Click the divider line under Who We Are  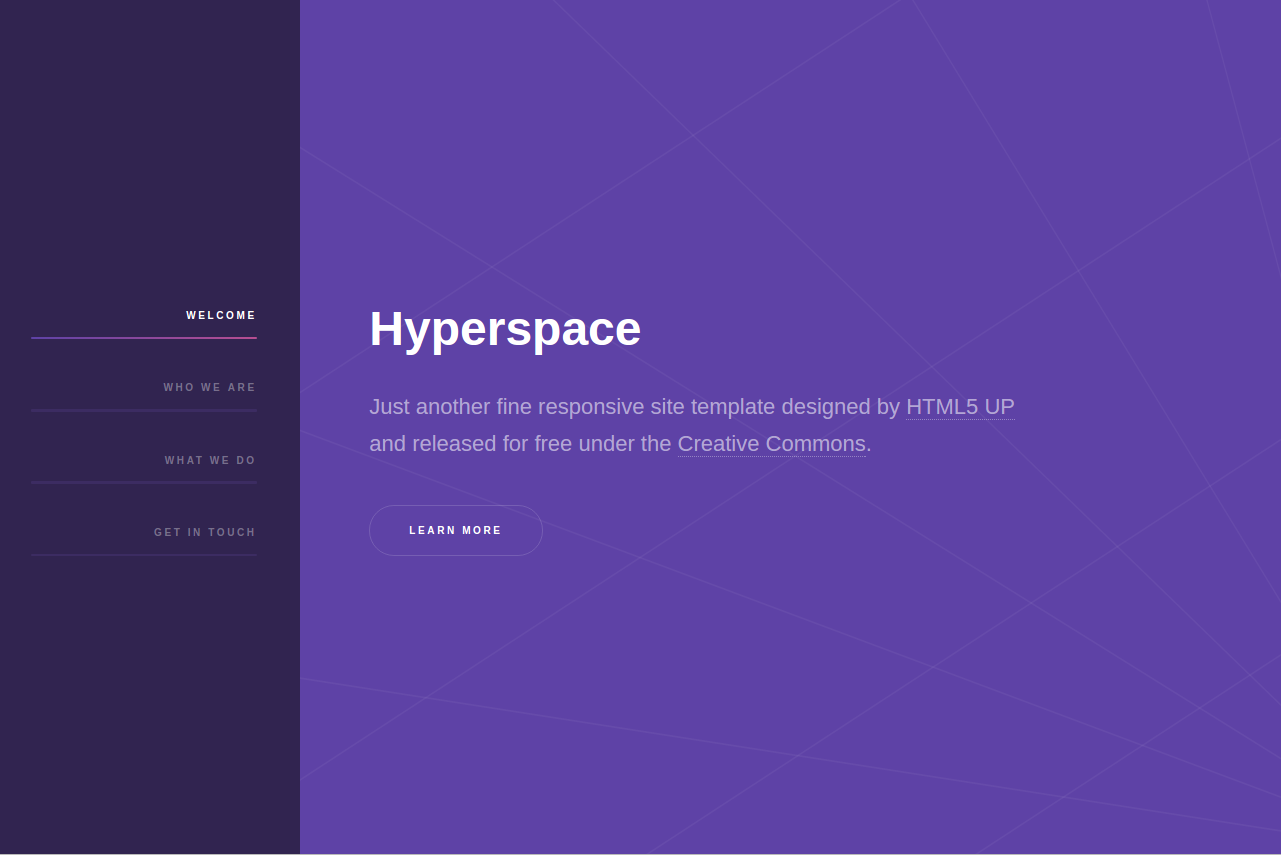click(143, 410)
